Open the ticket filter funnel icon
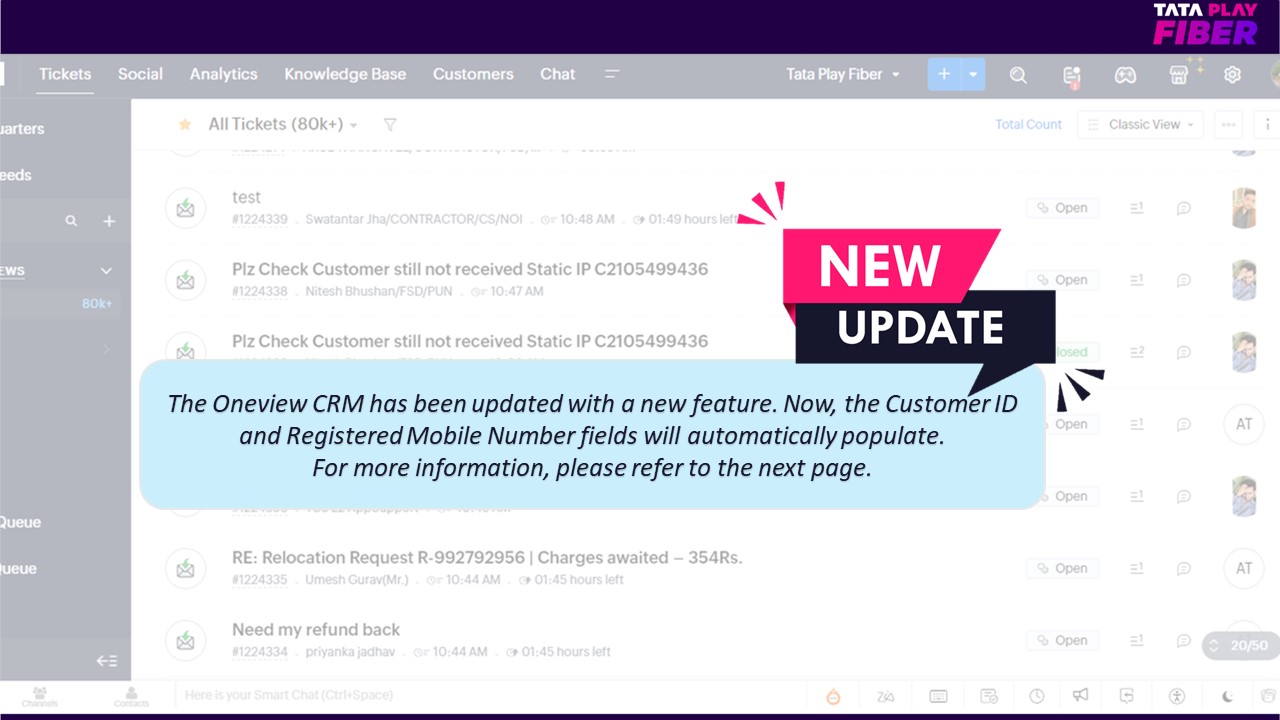This screenshot has width=1280, height=720. coord(390,124)
